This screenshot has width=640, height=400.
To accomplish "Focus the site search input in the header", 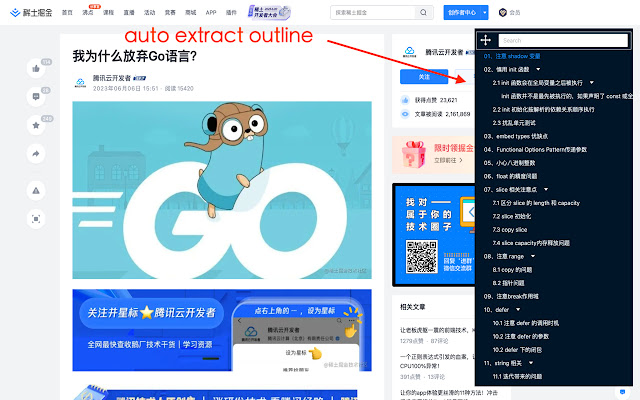I will pos(373,13).
